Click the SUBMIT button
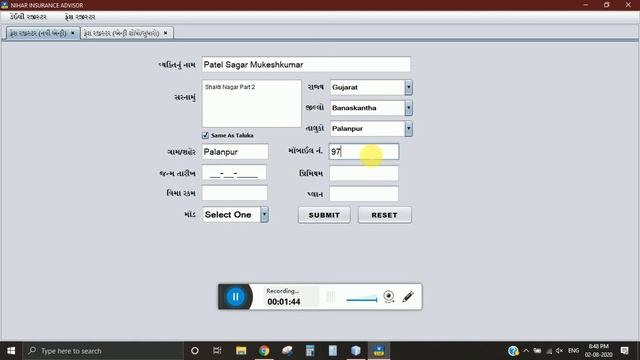This screenshot has height=360, width=640. point(324,215)
